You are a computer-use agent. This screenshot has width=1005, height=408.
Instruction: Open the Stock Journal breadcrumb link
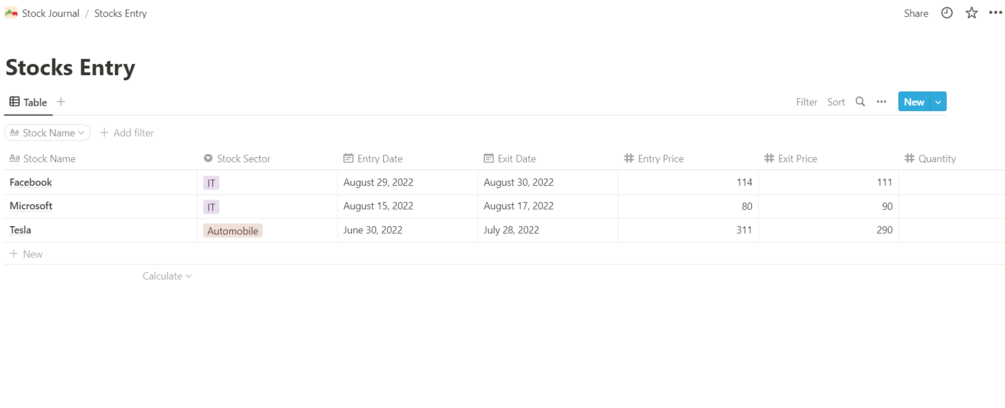click(x=50, y=14)
